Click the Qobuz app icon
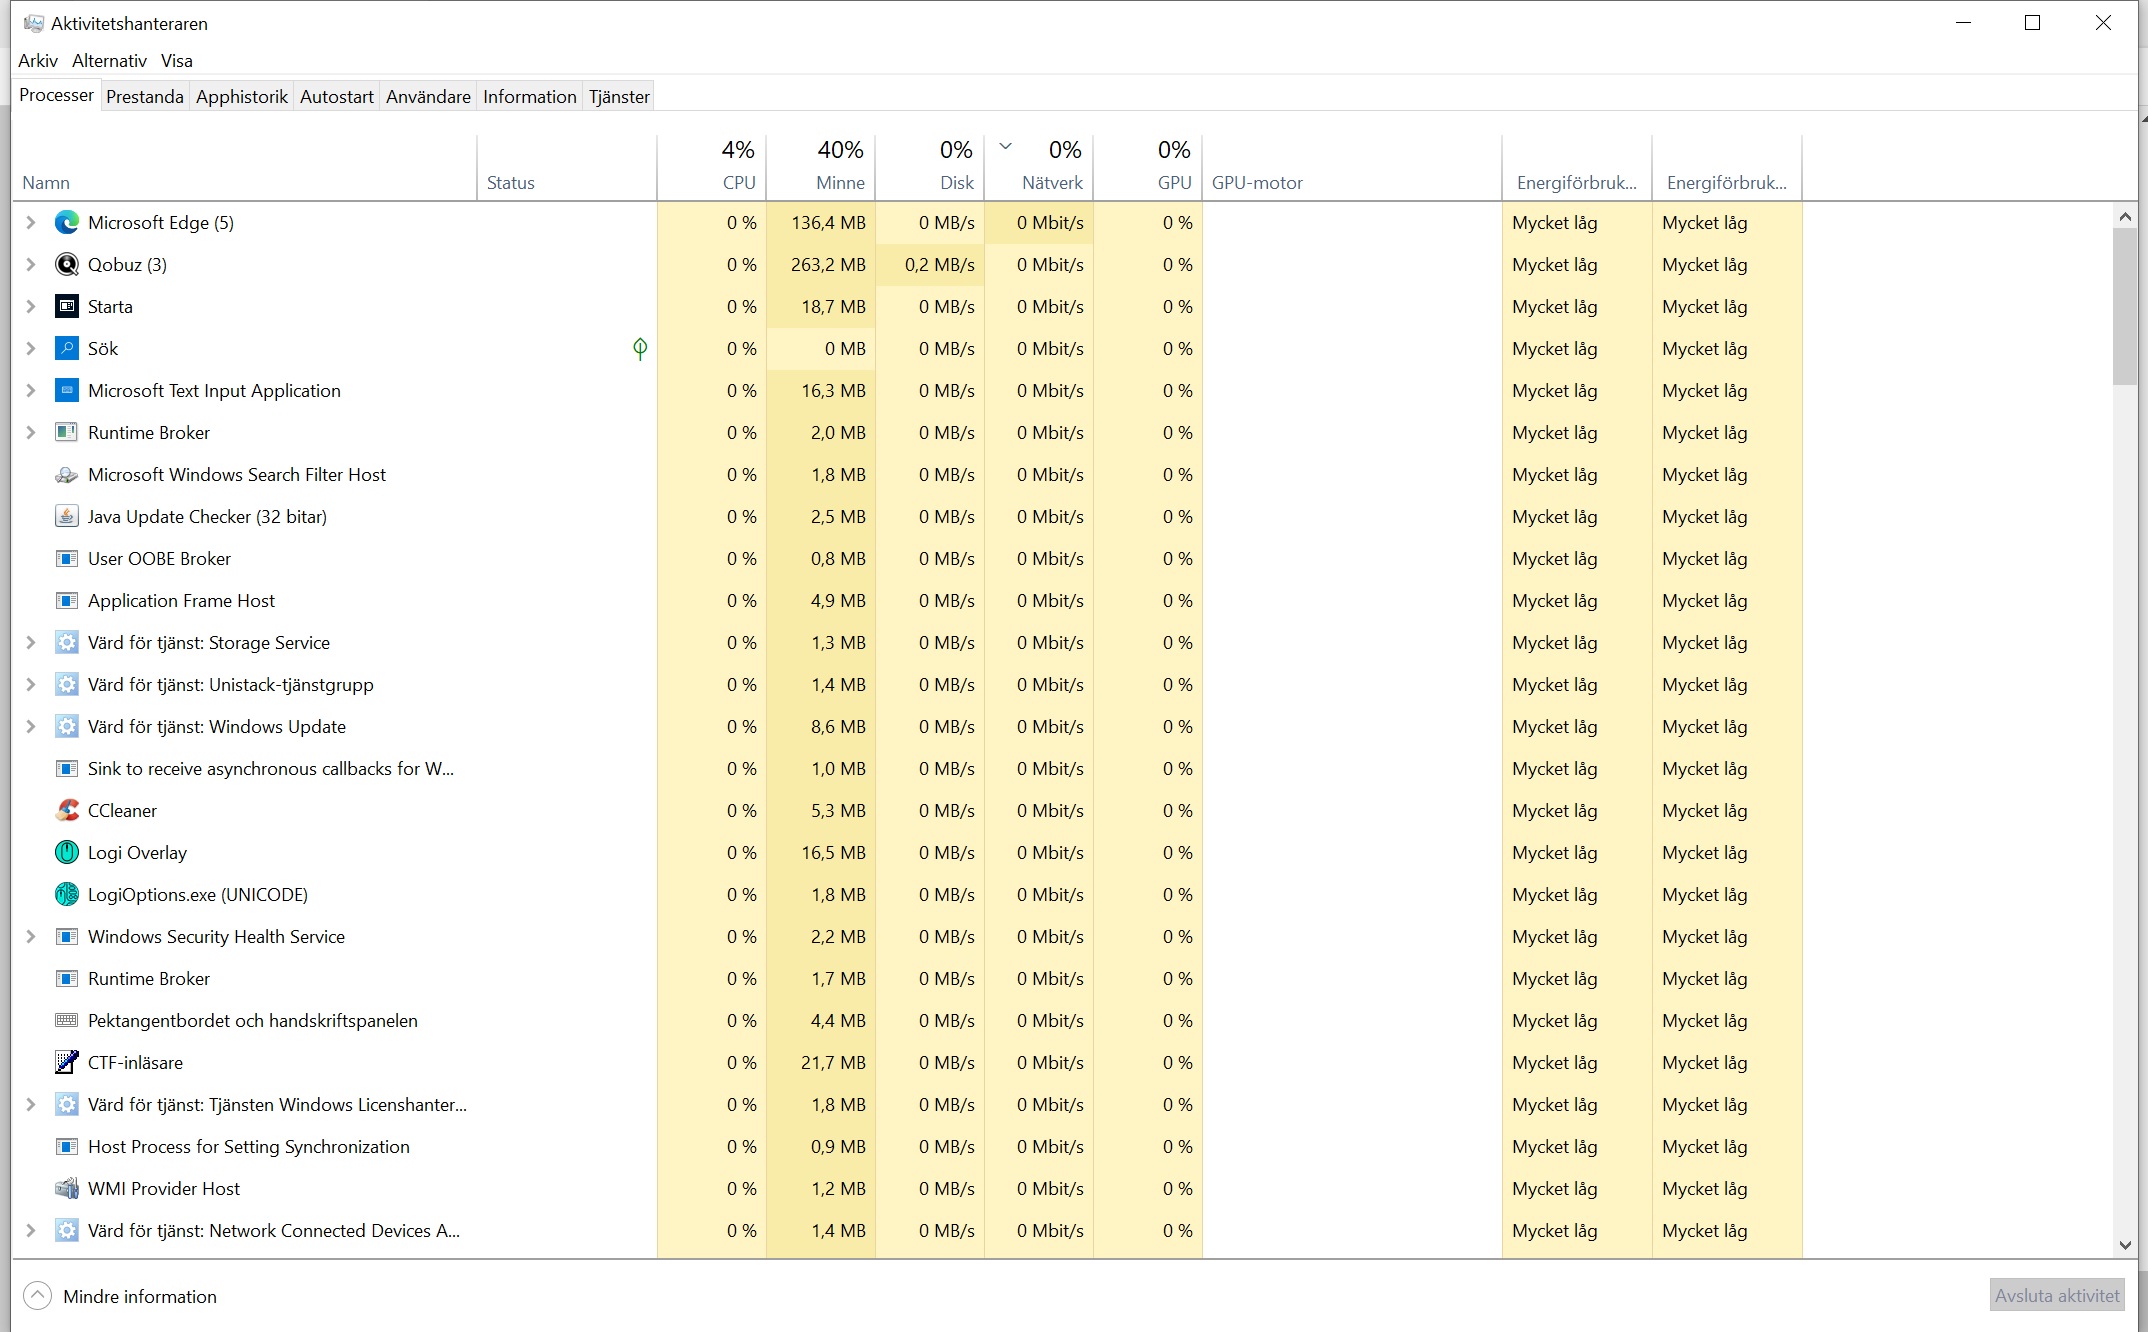2148x1332 pixels. (x=67, y=265)
